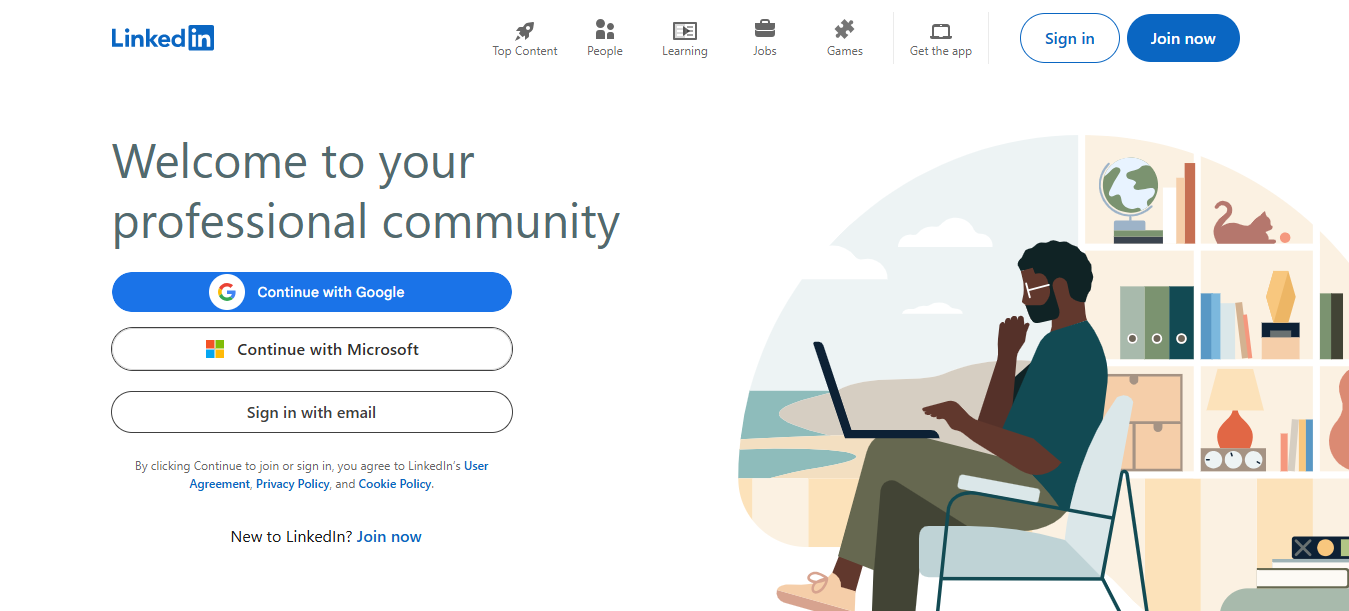Click the People icon in navigation
Screen dimensions: 1349x611
click(x=604, y=30)
